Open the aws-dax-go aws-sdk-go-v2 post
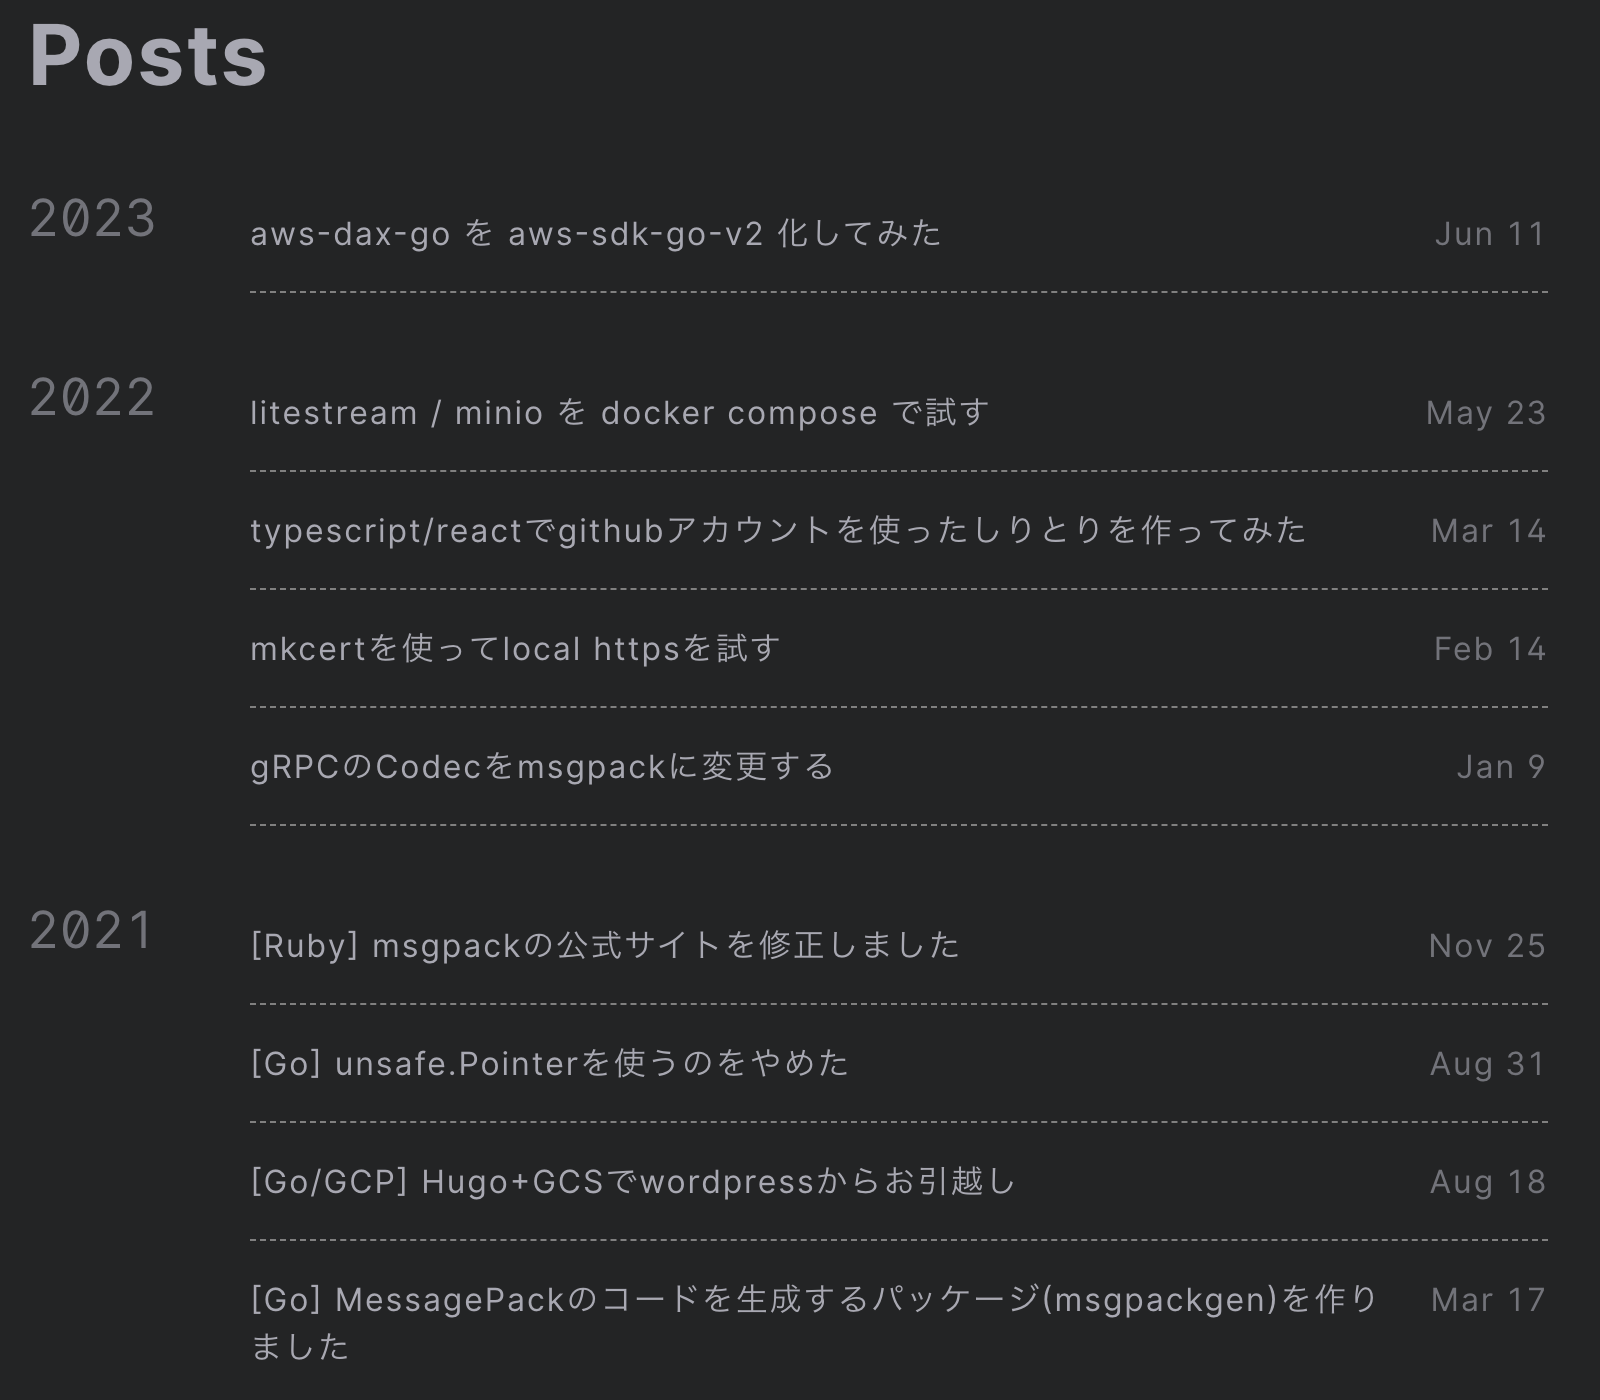Screen dimensions: 1600x1400 (595, 234)
